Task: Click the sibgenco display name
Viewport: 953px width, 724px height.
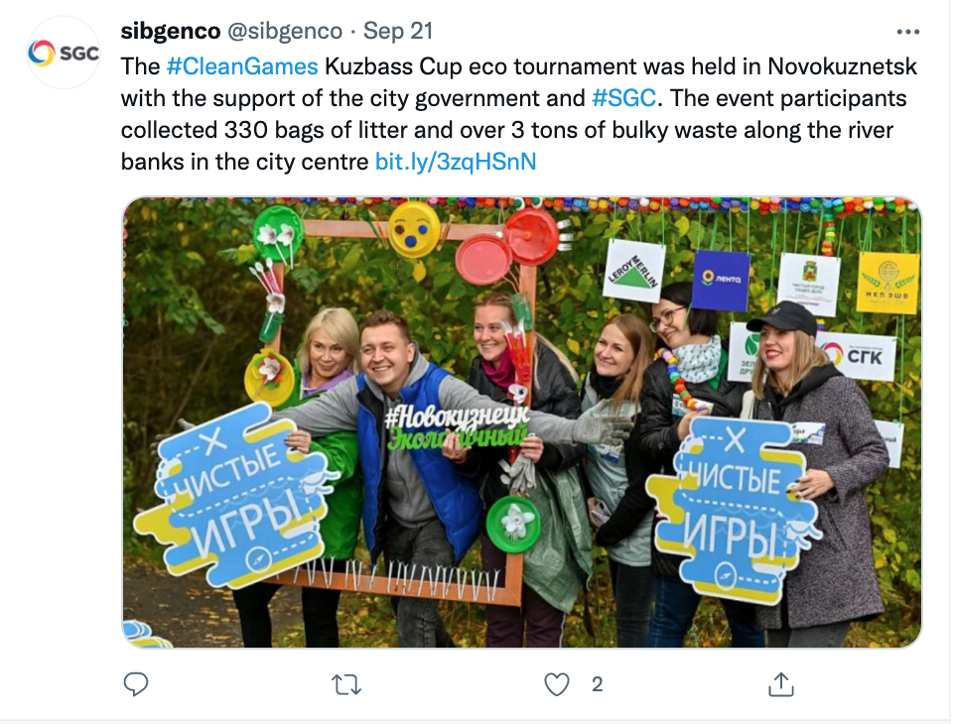Action: (170, 31)
